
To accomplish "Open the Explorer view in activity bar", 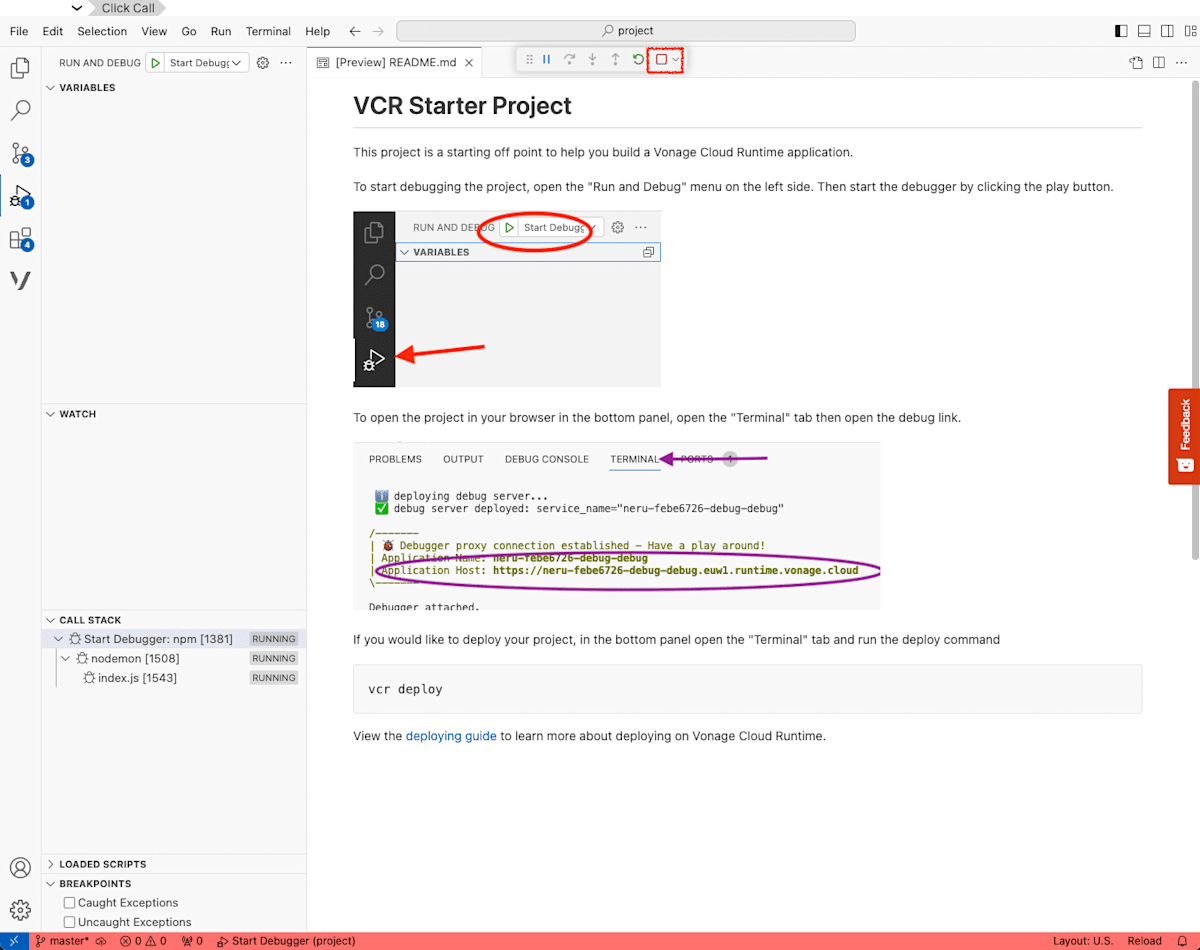I will [20, 68].
